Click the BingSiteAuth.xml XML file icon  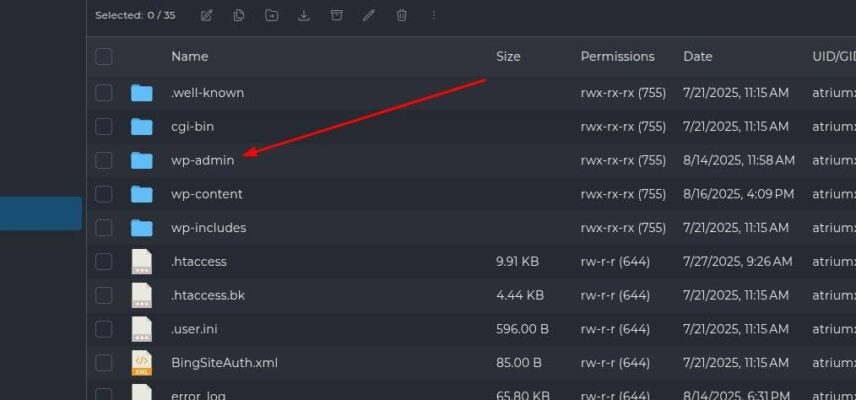[142, 363]
